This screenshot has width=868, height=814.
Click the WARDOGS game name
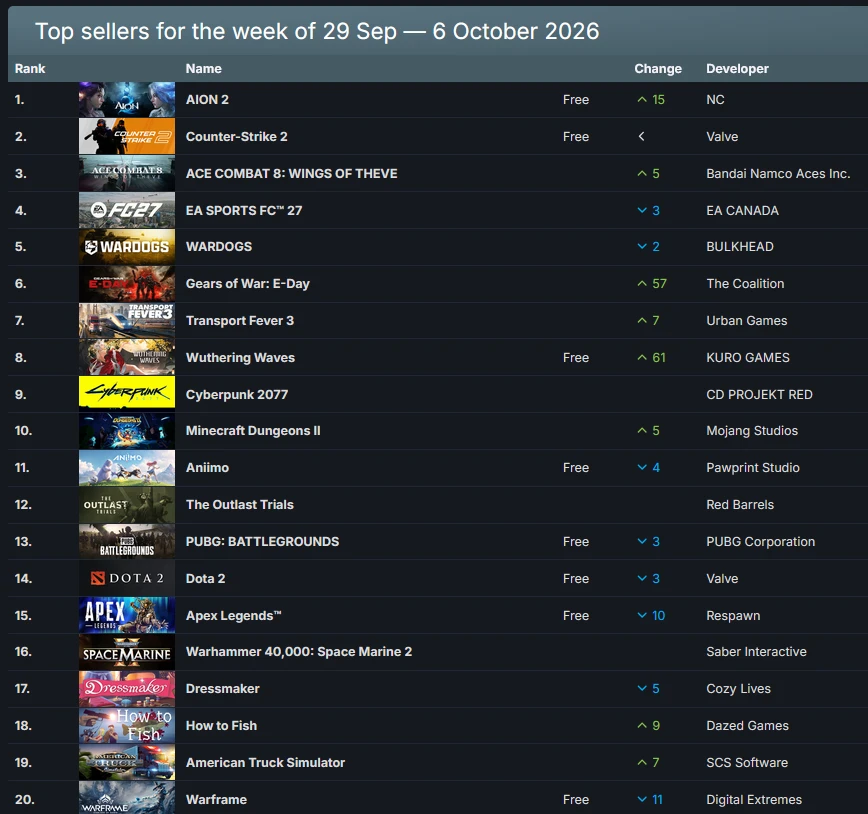[x=219, y=246]
